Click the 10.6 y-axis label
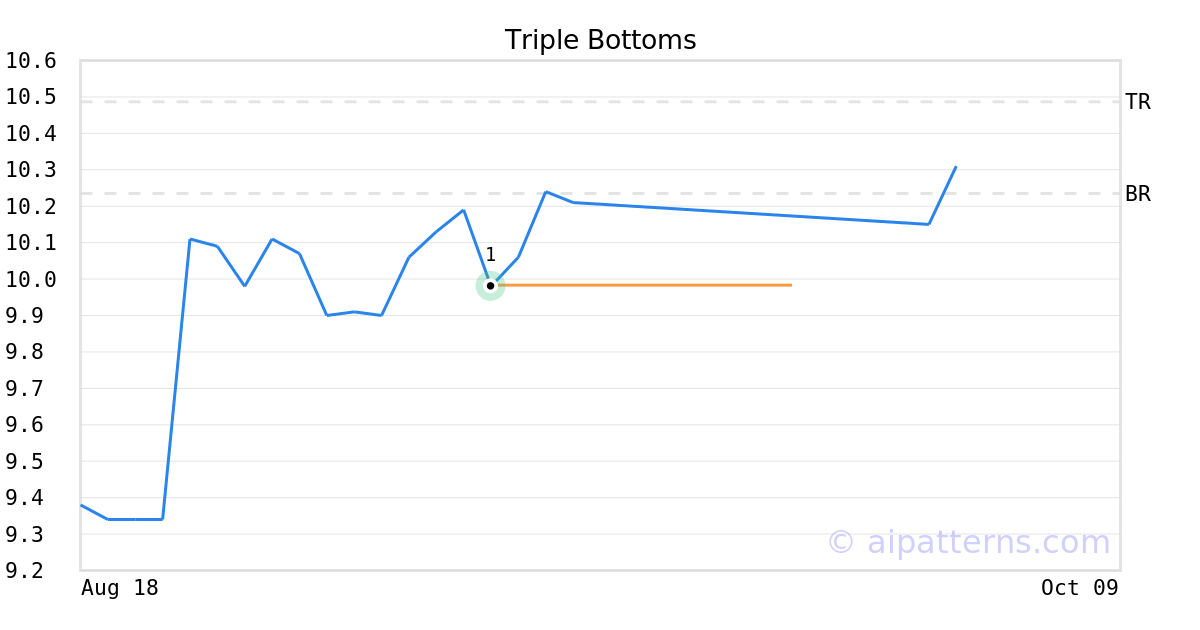Screen dimensions: 1200x630 coord(30,61)
